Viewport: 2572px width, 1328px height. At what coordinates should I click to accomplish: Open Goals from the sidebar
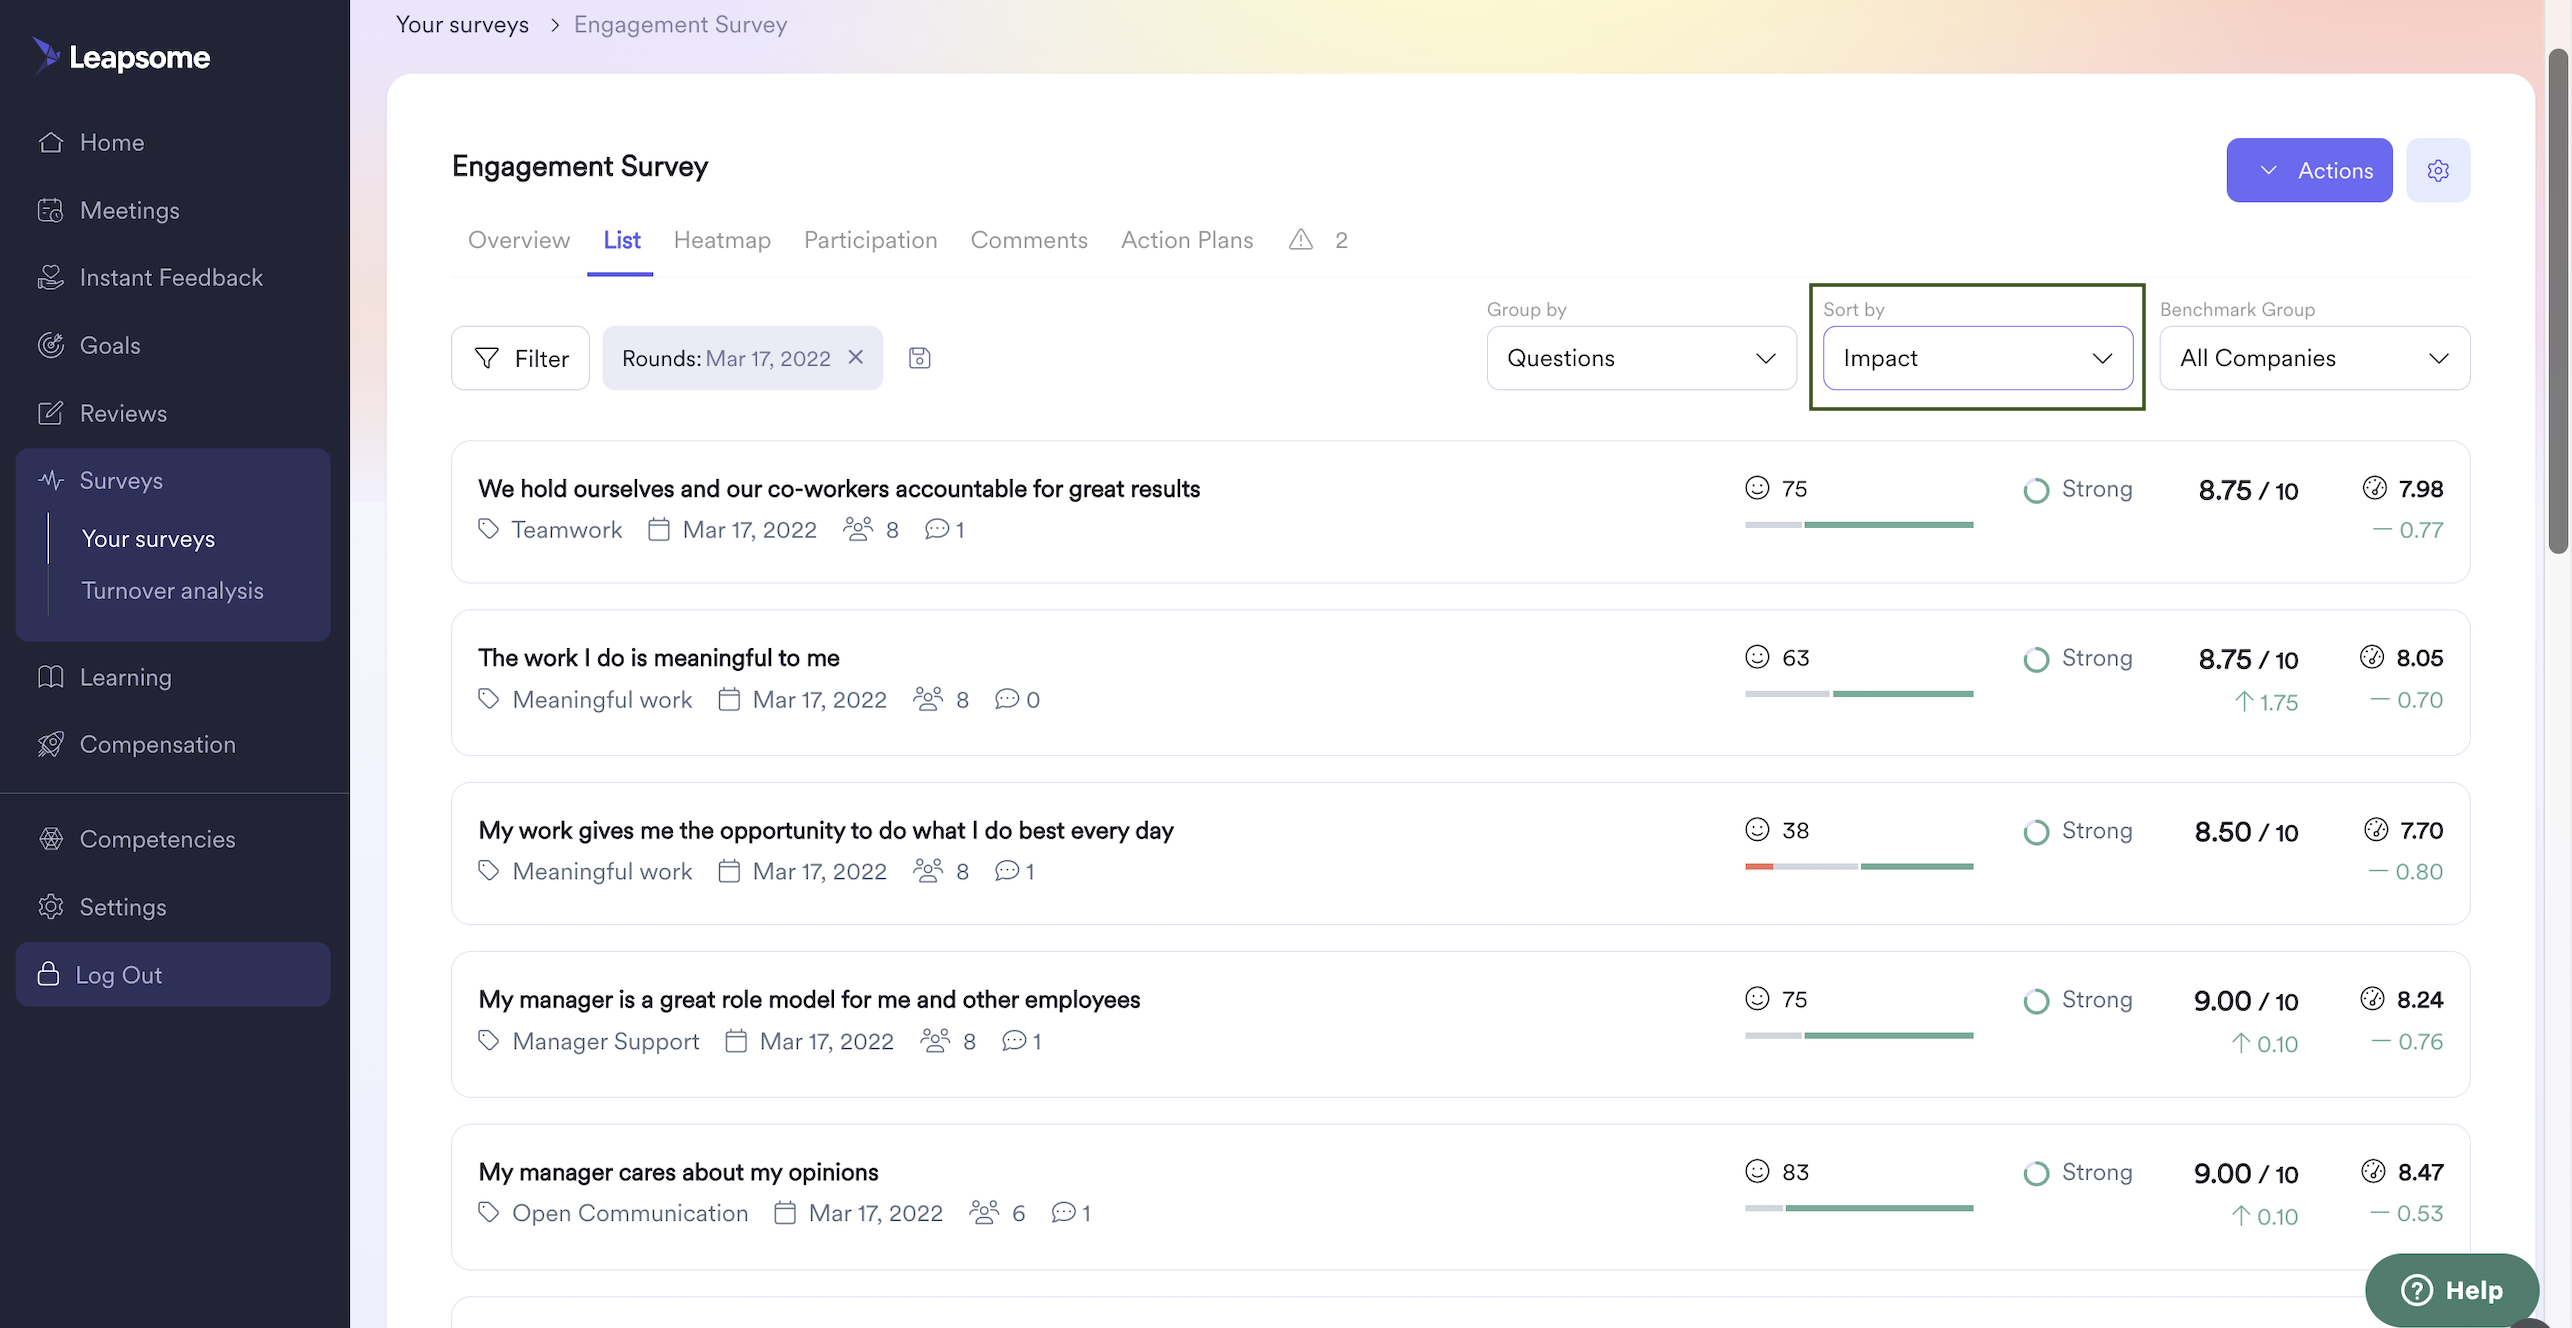[110, 345]
